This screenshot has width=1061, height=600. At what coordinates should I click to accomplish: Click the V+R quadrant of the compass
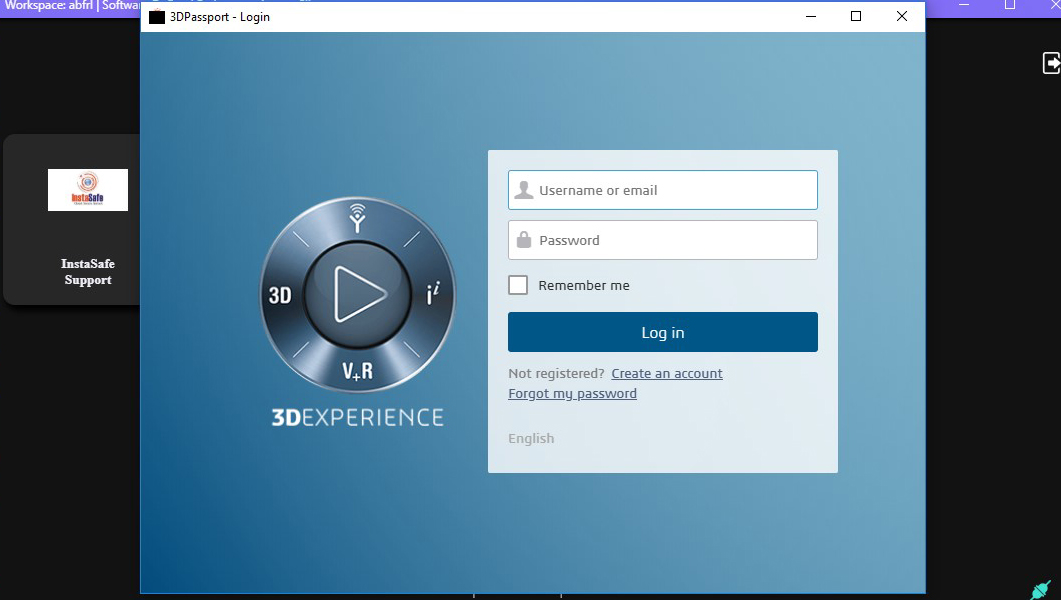click(x=357, y=371)
